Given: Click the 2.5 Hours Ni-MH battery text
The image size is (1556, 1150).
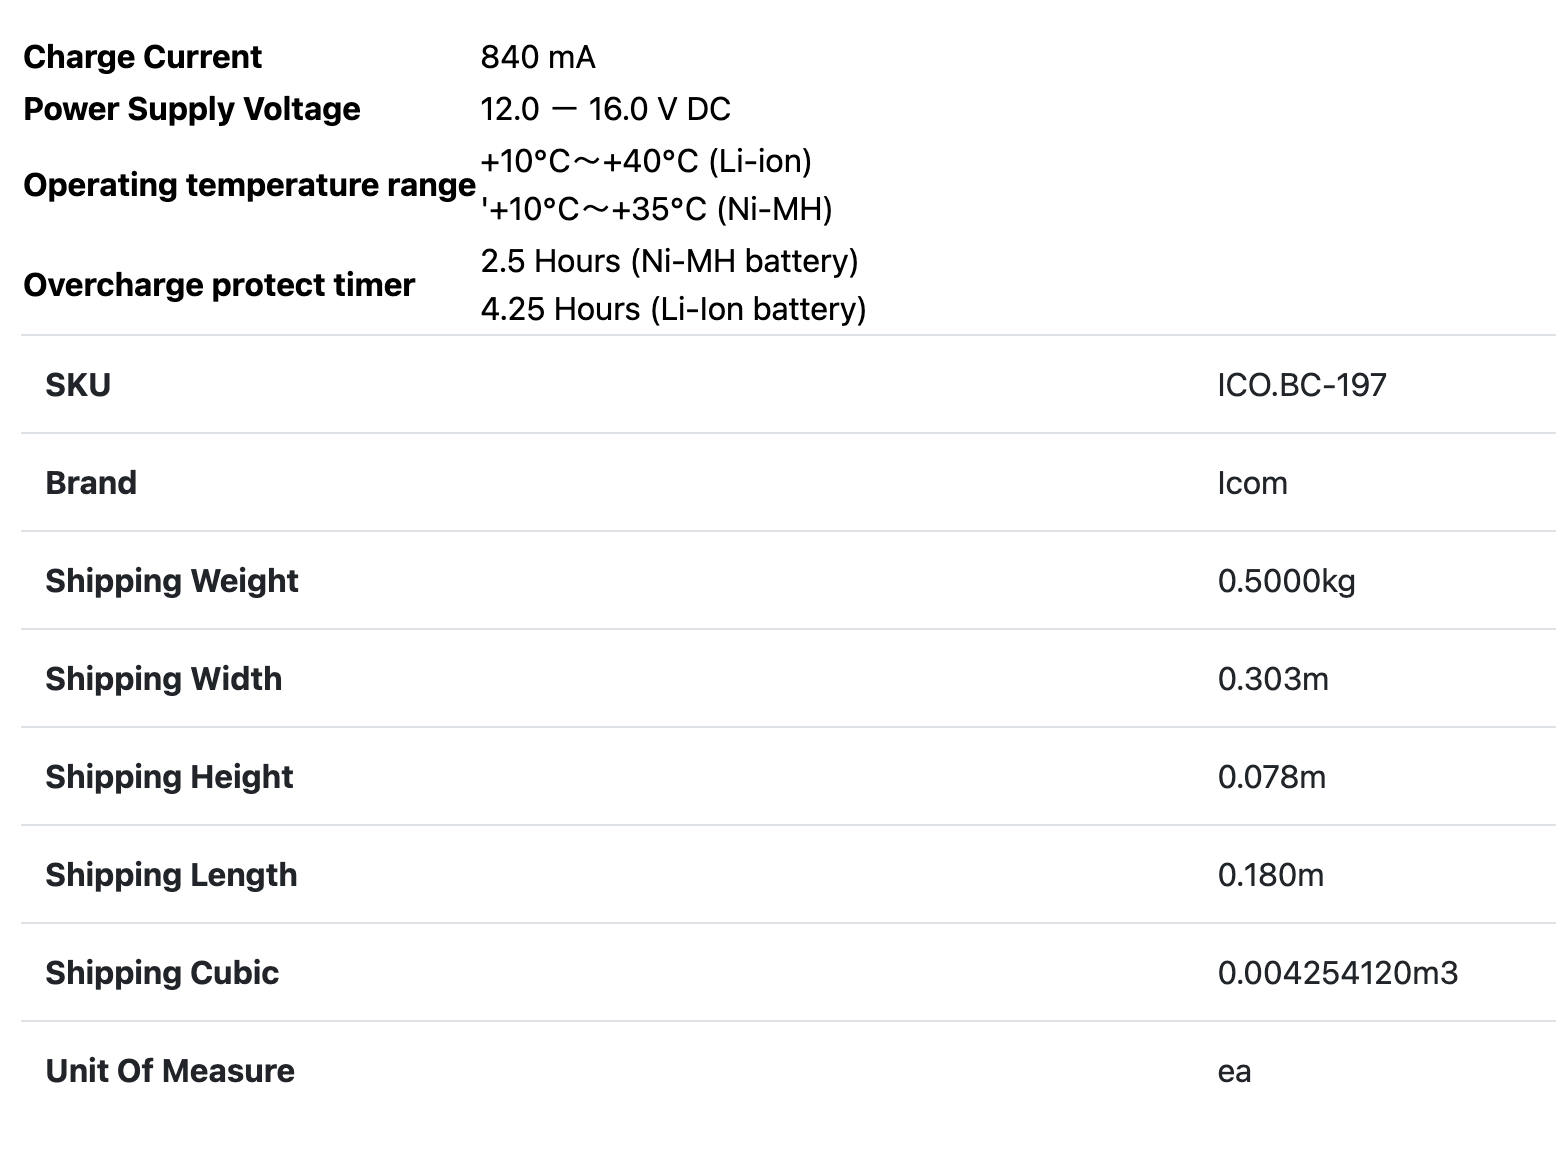Looking at the screenshot, I should pyautogui.click(x=669, y=261).
